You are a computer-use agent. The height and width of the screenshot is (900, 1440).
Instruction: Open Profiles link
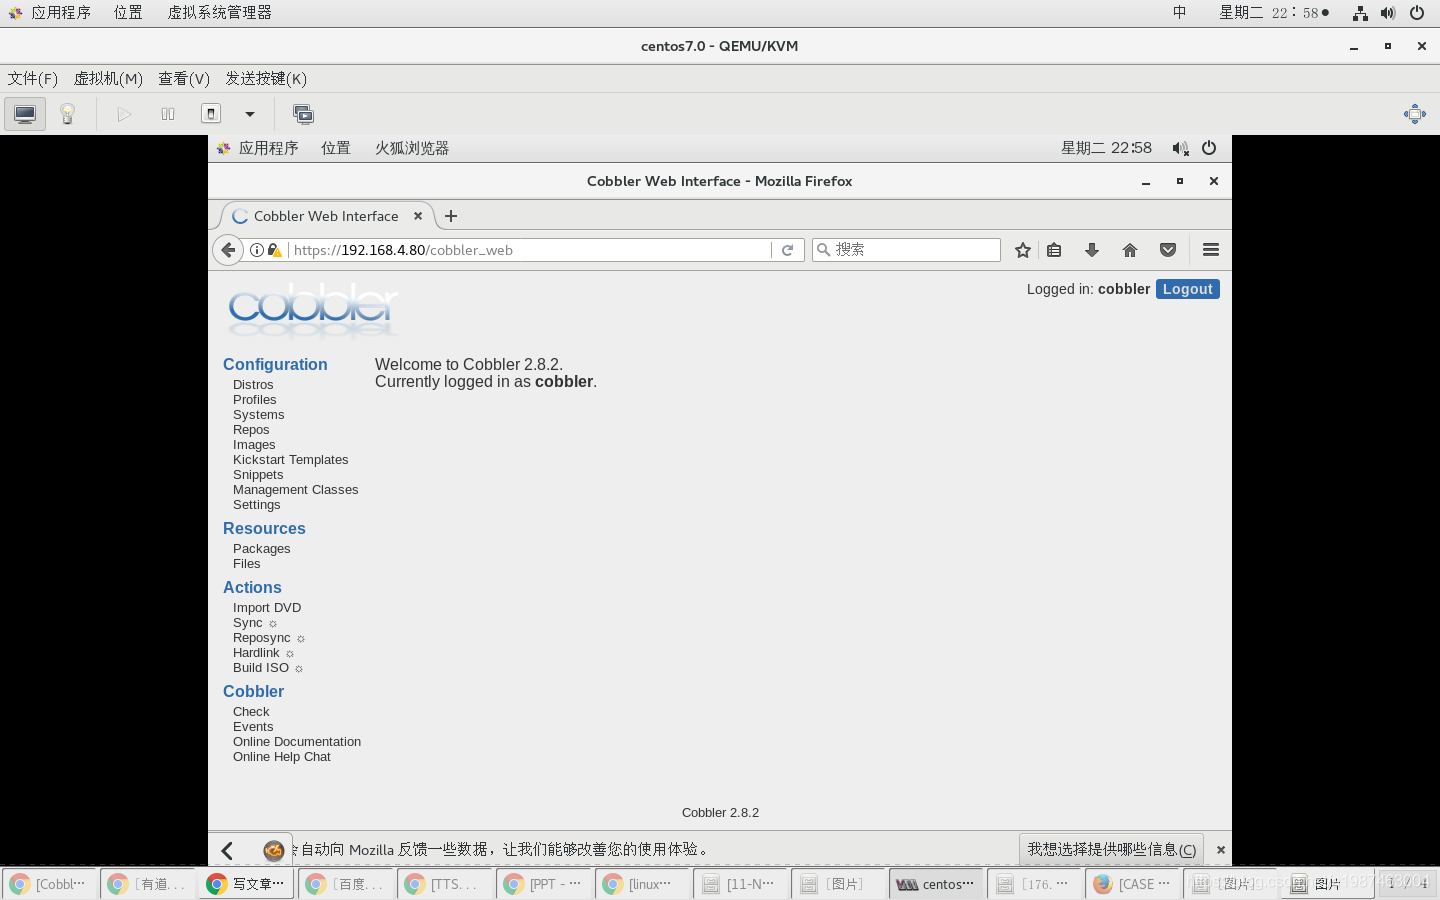(x=255, y=400)
